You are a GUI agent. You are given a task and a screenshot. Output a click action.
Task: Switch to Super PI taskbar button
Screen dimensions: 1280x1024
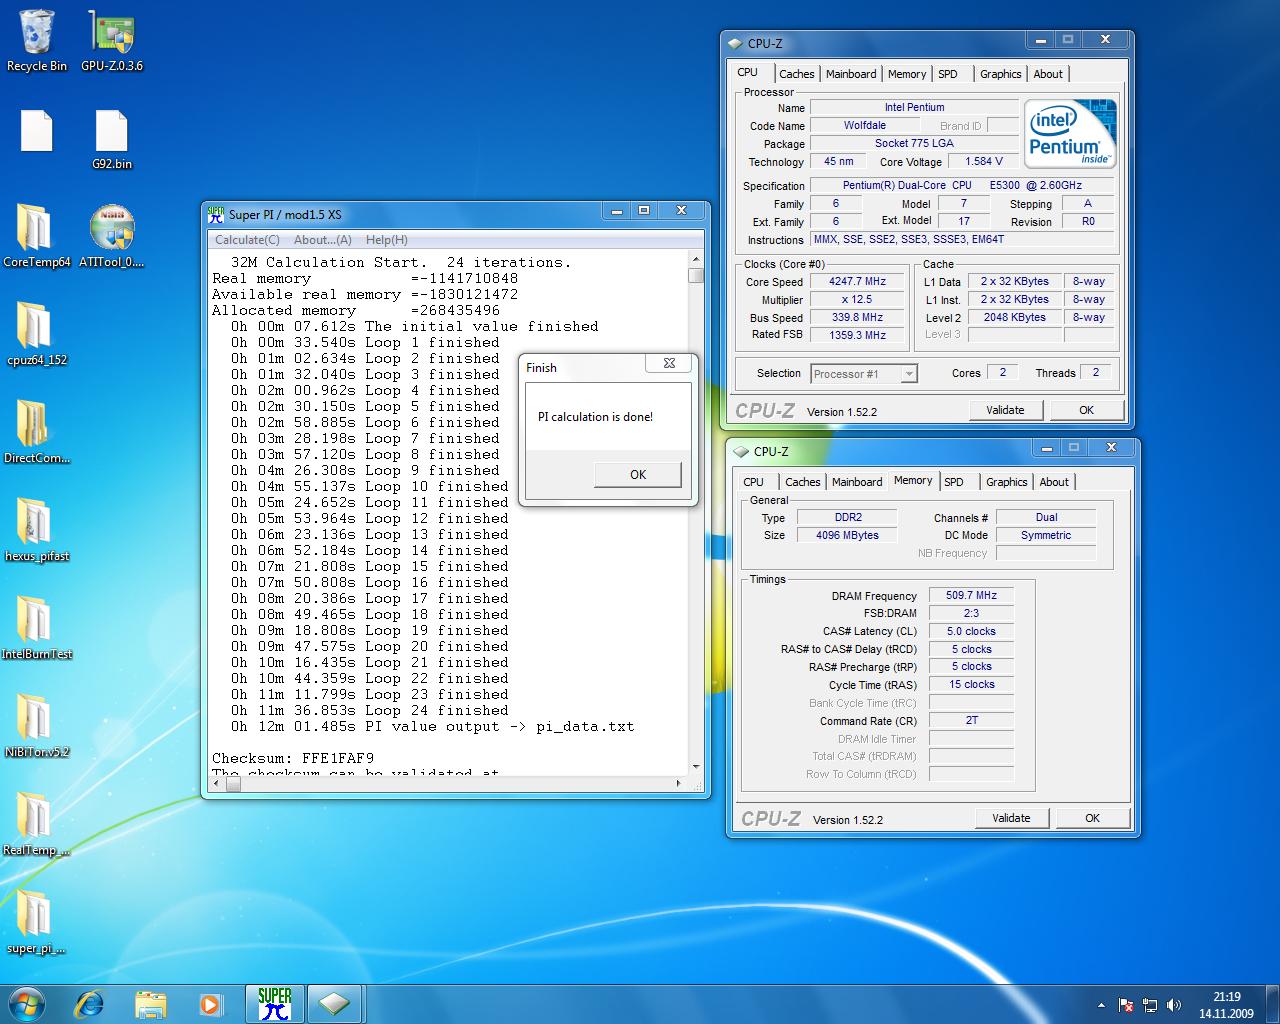tap(274, 1004)
